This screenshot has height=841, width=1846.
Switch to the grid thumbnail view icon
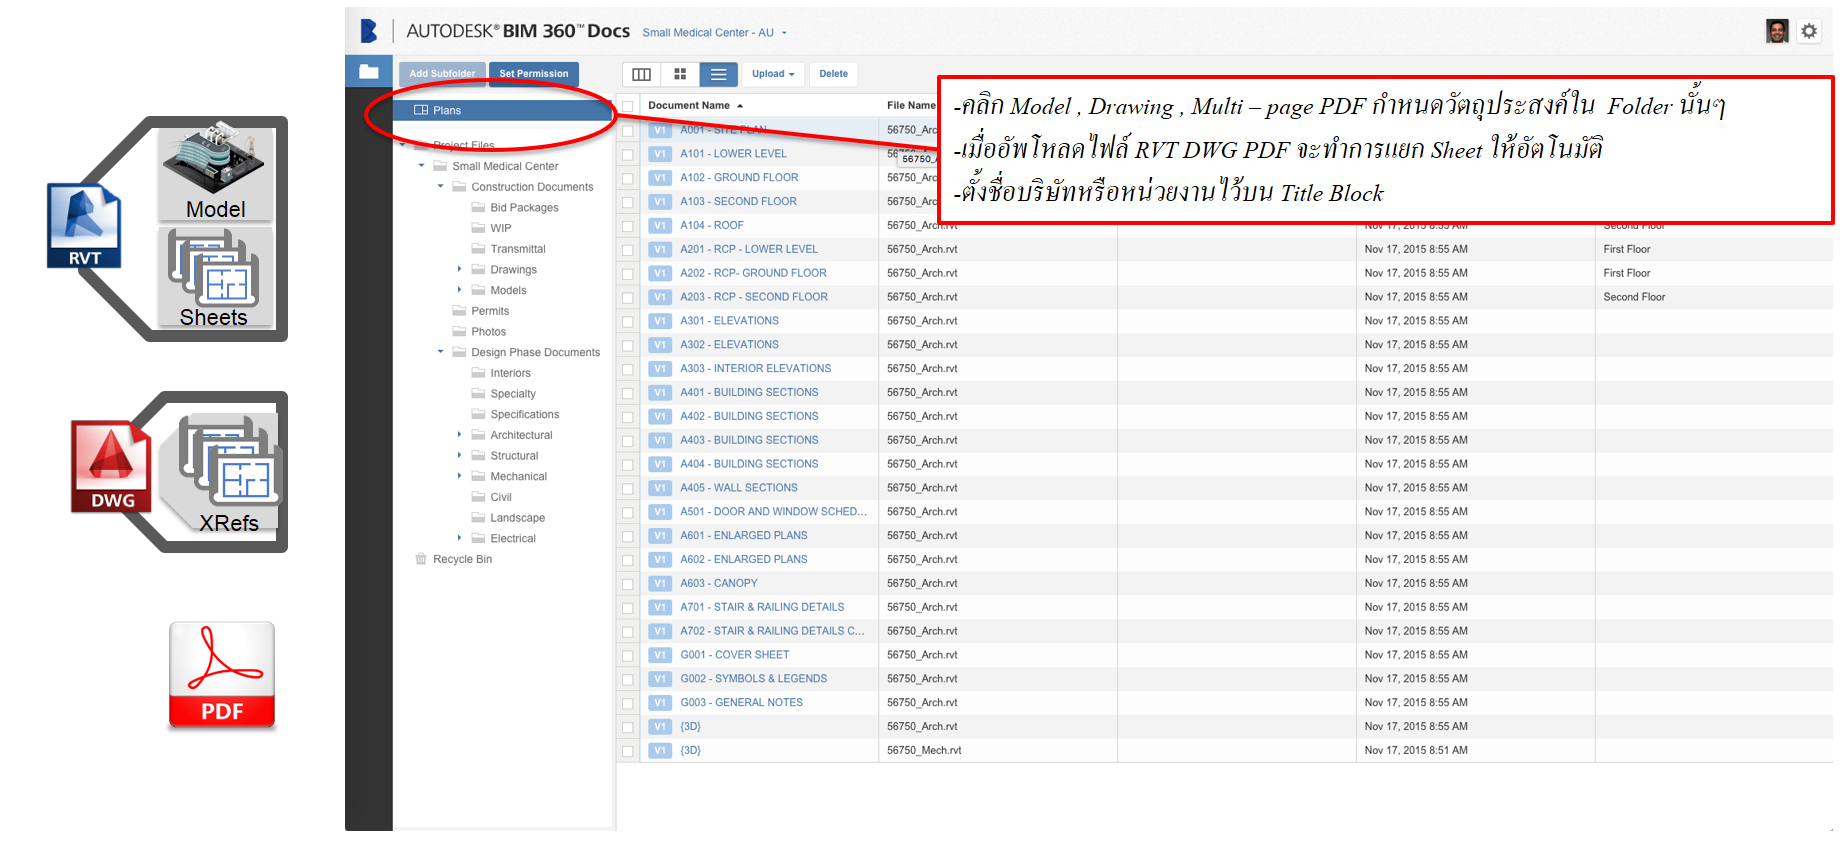click(x=680, y=74)
